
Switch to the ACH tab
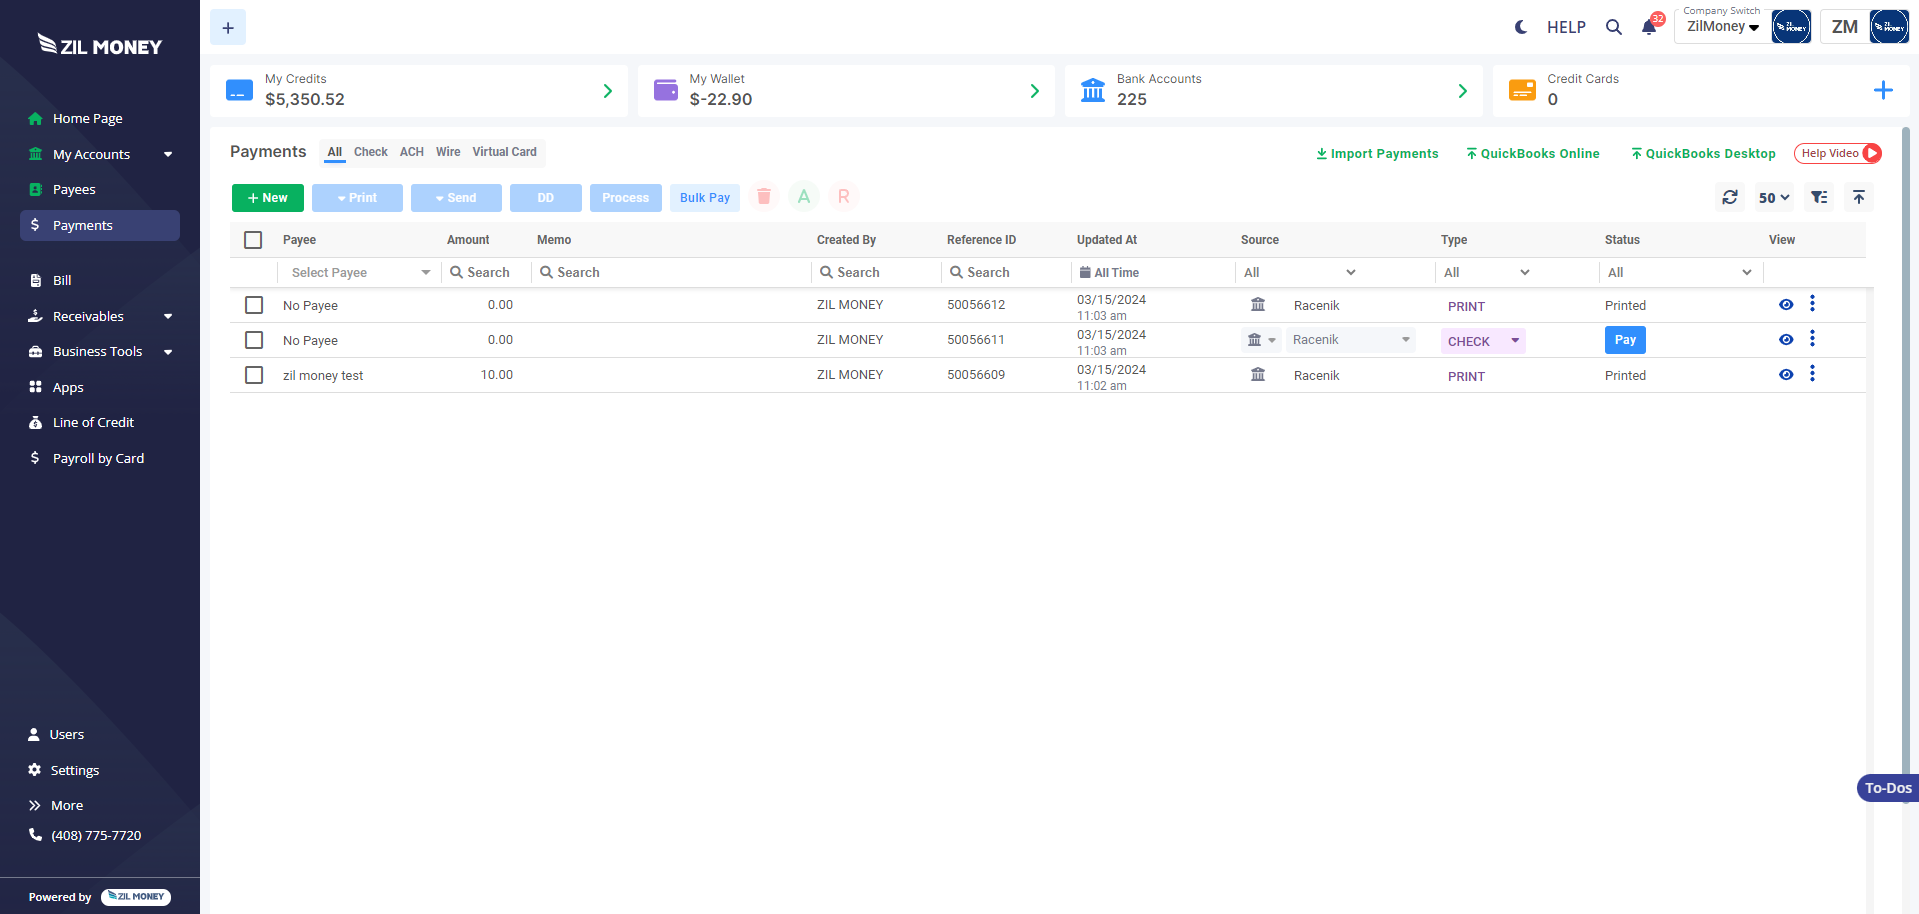(411, 152)
